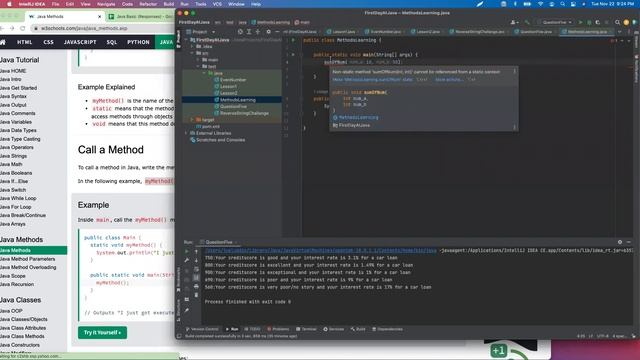Click More actions link in the error popup
The image size is (640, 360).
pos(449,80)
